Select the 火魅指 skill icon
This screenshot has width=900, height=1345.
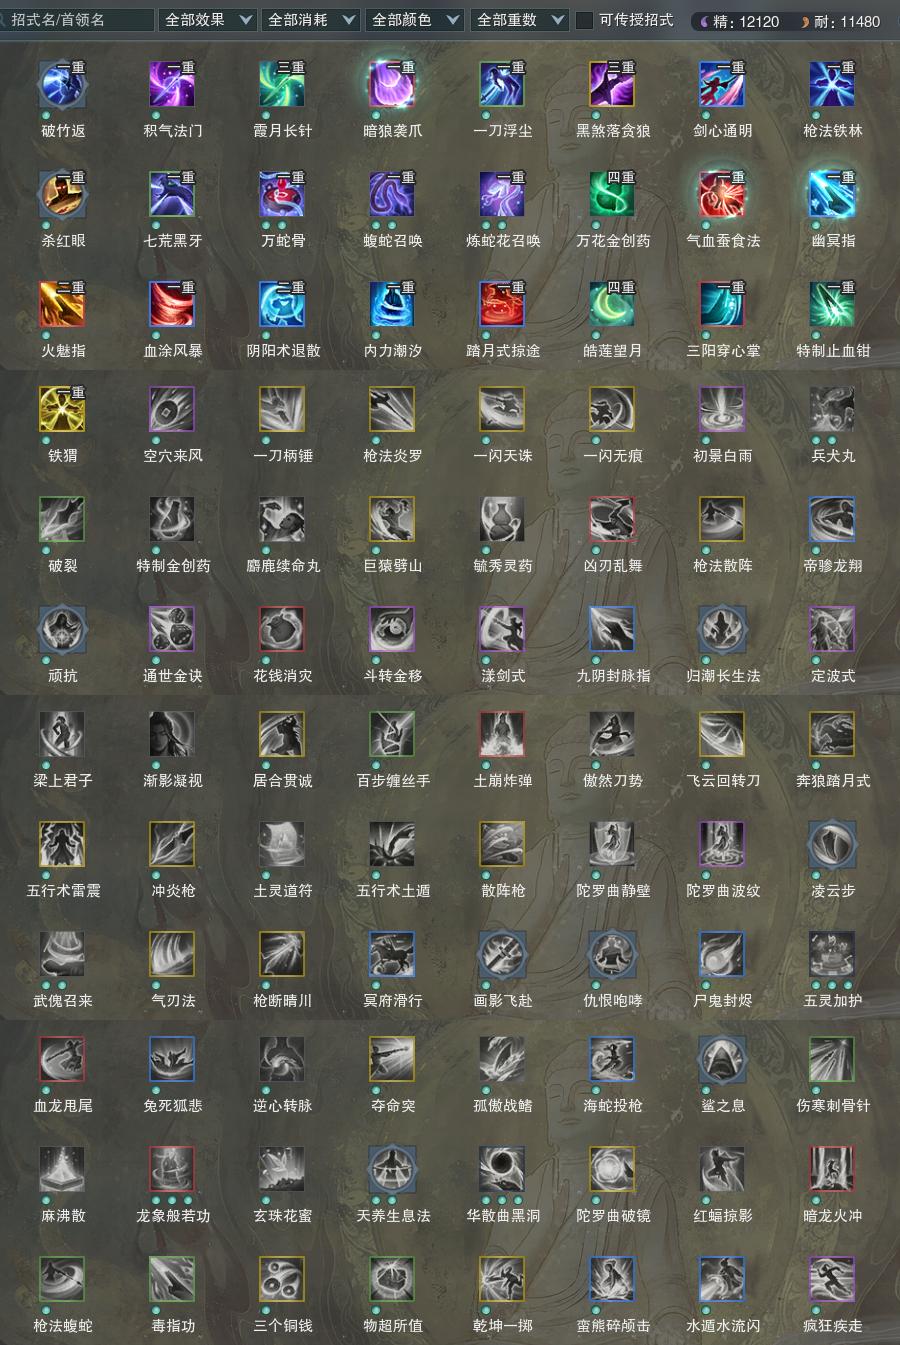pos(62,304)
